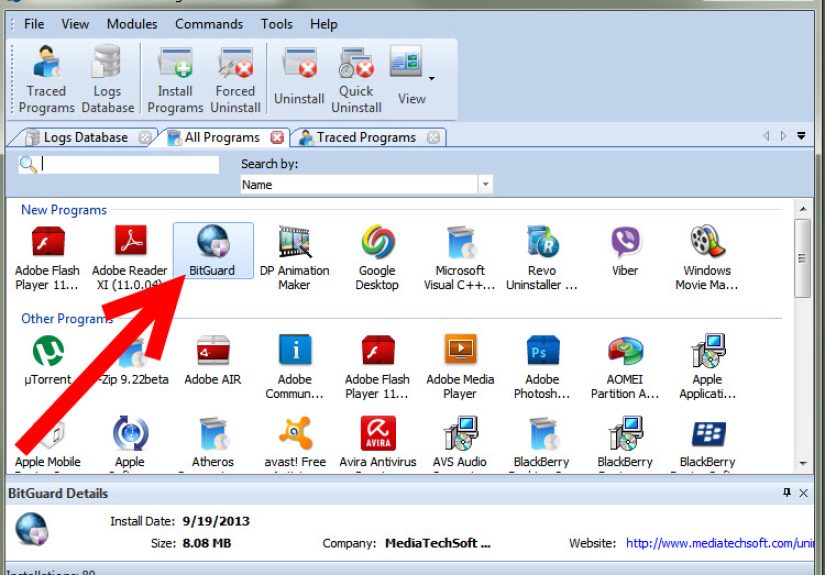Expand the View button dropdown arrow
Image resolution: width=825 pixels, height=575 pixels.
coord(432,78)
